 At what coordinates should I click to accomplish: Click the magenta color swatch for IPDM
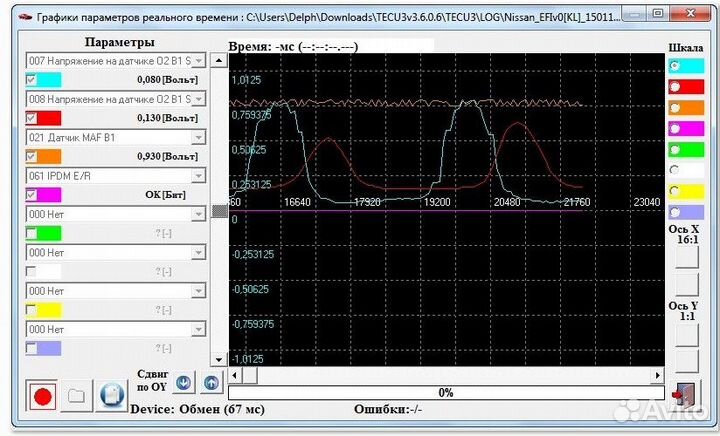pyautogui.click(x=50, y=194)
